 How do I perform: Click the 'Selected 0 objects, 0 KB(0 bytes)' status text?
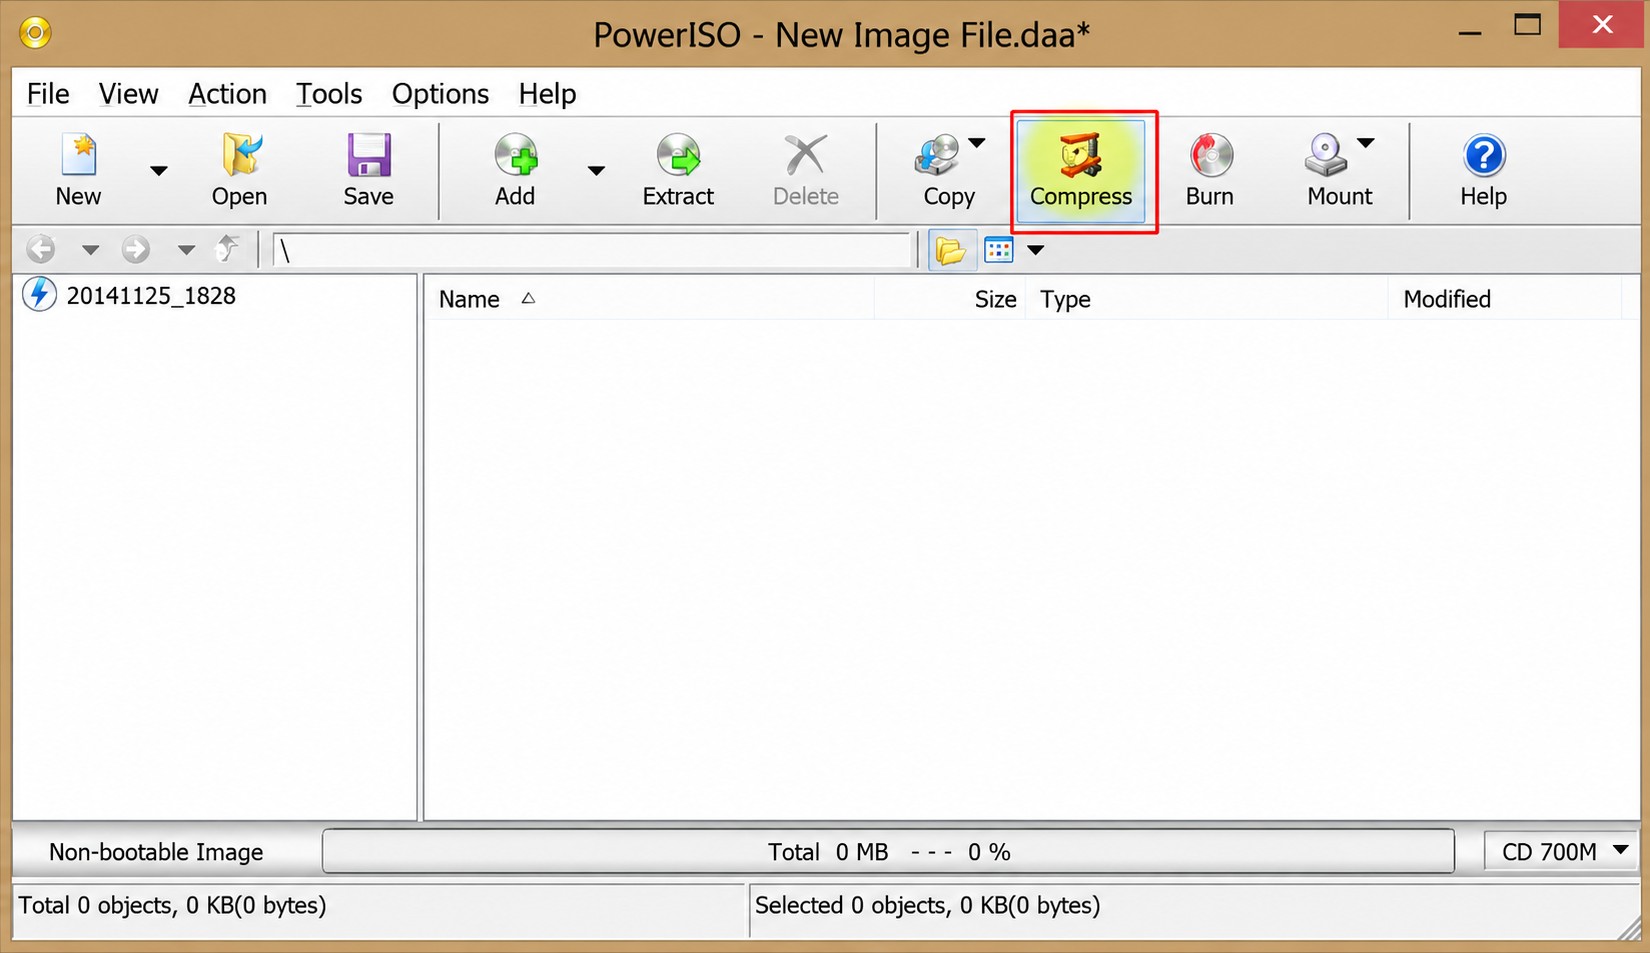tap(927, 905)
